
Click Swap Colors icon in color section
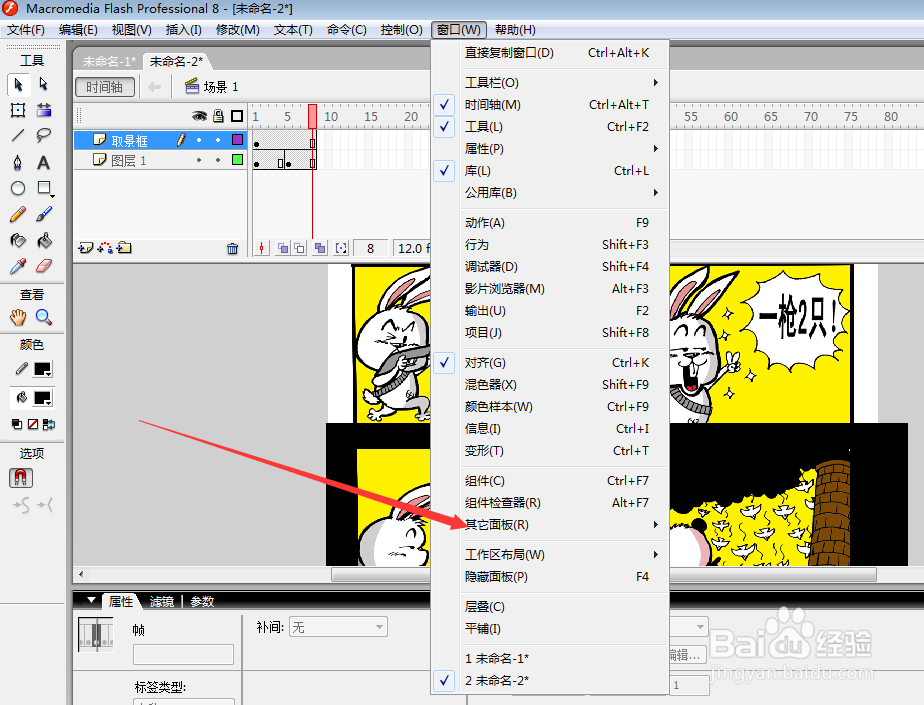49,424
